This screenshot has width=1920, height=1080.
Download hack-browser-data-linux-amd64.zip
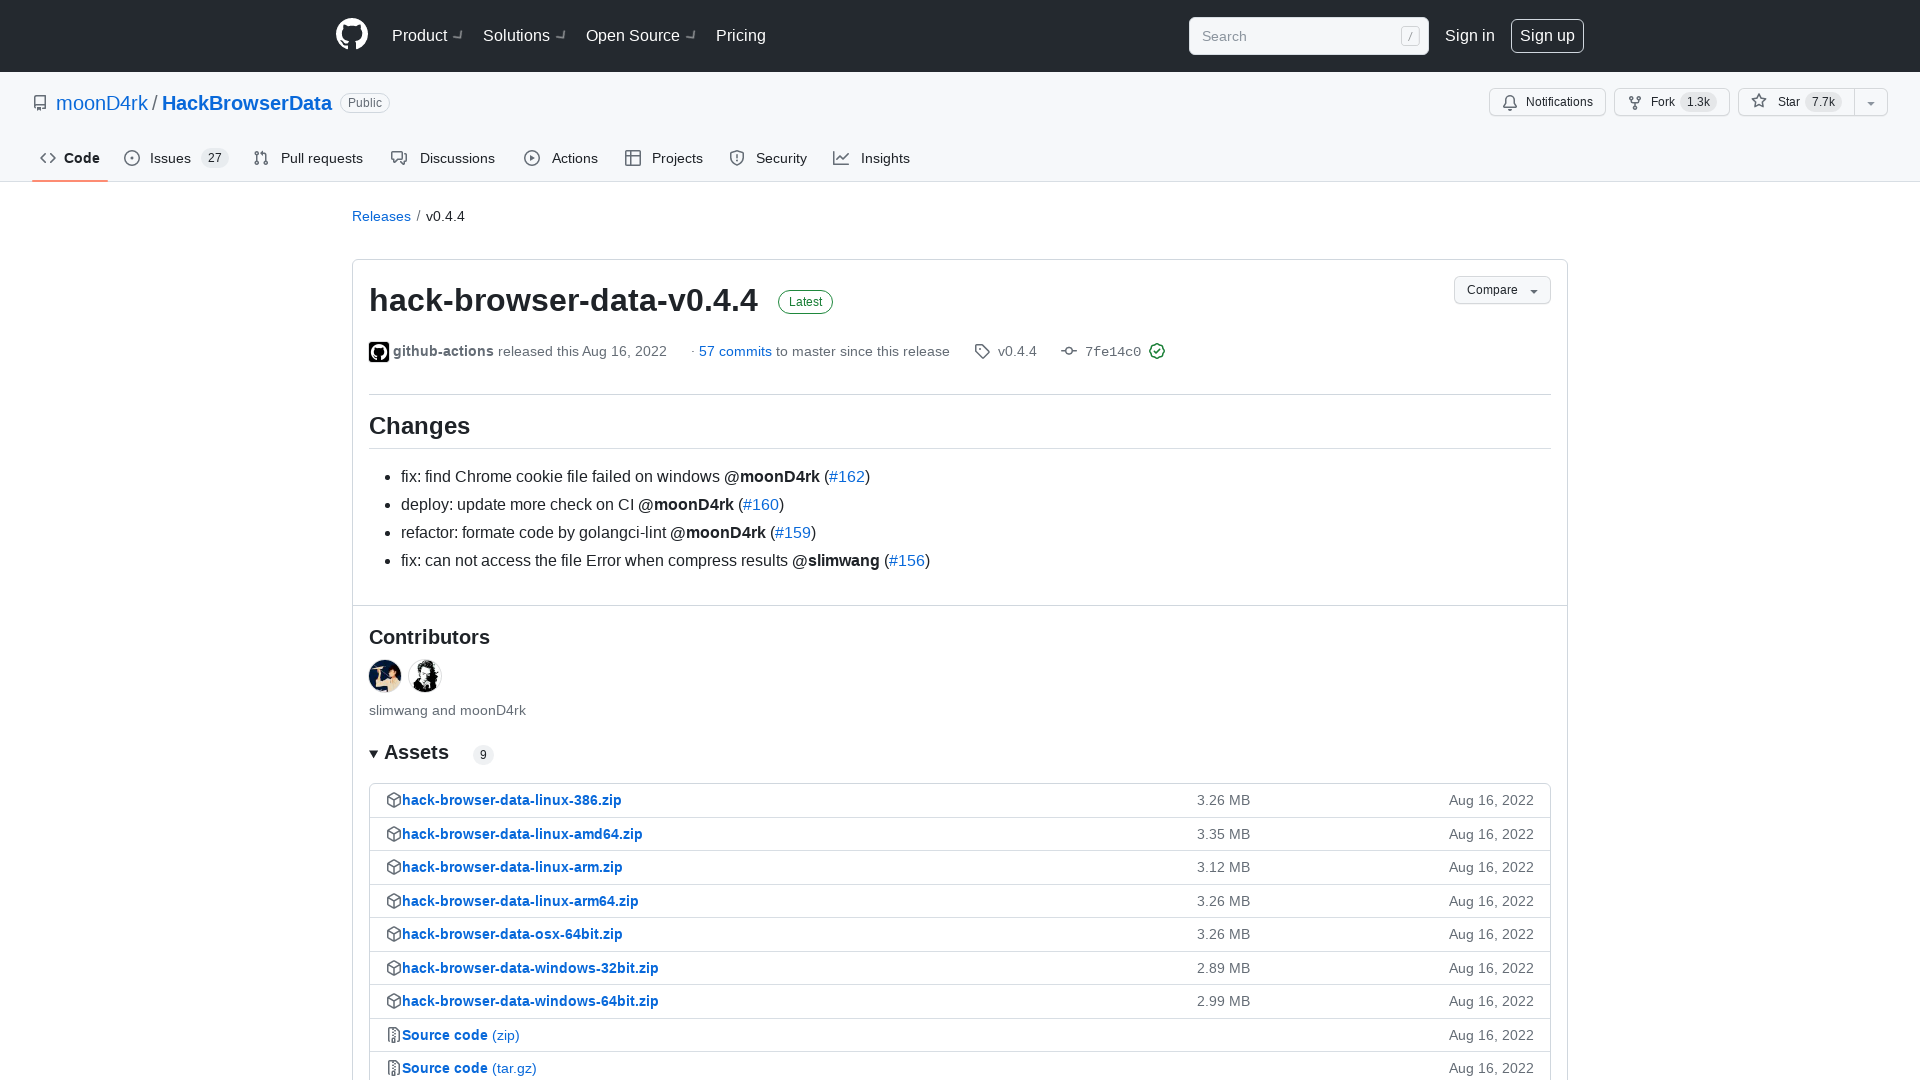click(x=522, y=834)
